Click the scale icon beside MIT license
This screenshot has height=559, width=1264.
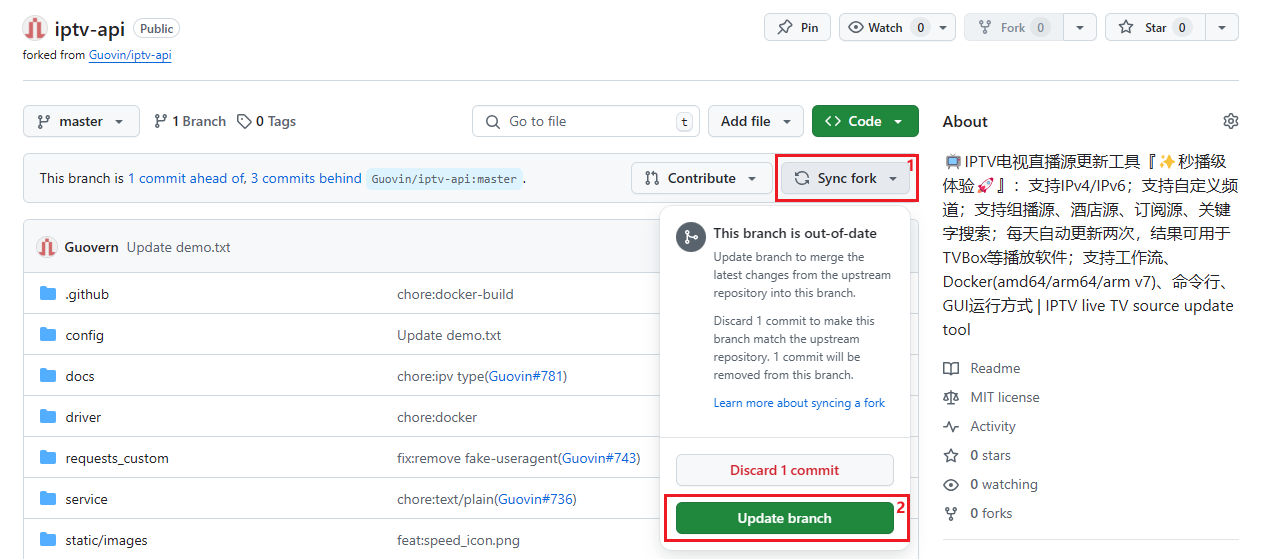pos(951,397)
